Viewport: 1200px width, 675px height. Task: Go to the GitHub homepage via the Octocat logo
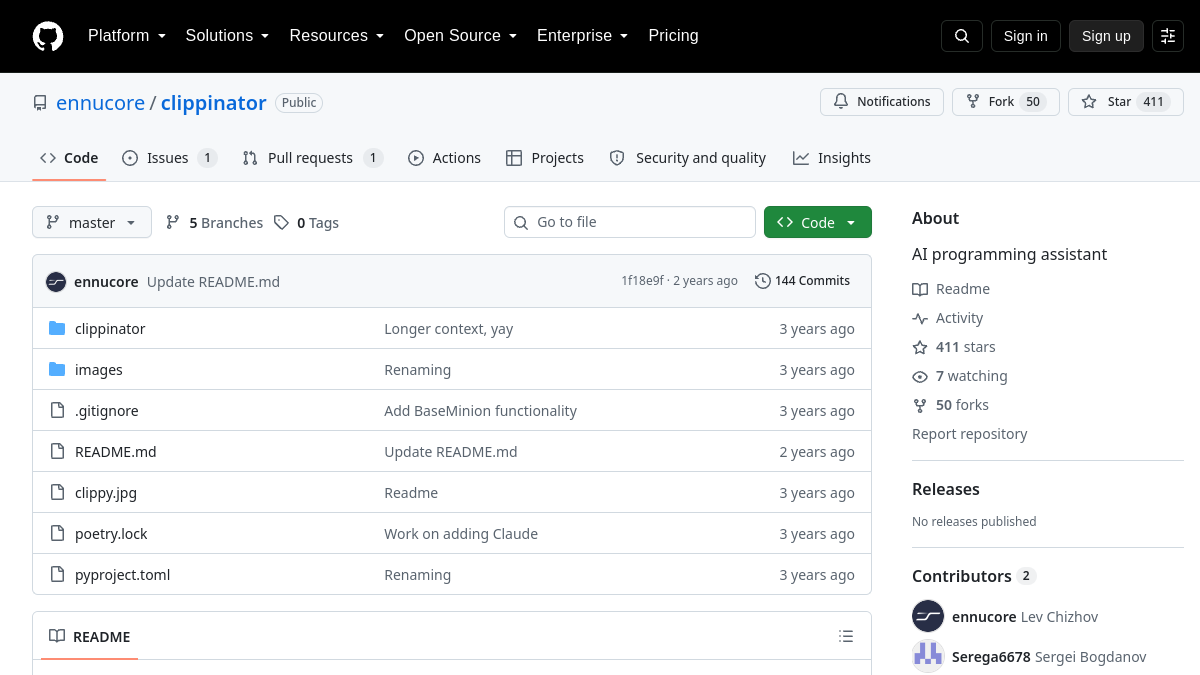(x=48, y=36)
